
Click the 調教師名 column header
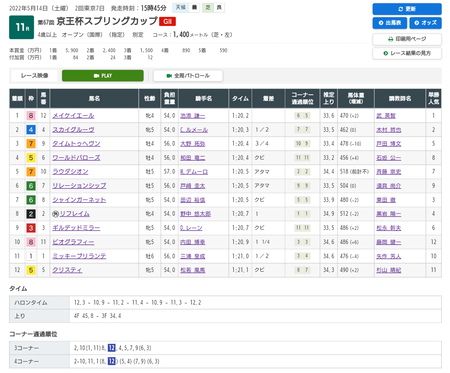pyautogui.click(x=400, y=98)
